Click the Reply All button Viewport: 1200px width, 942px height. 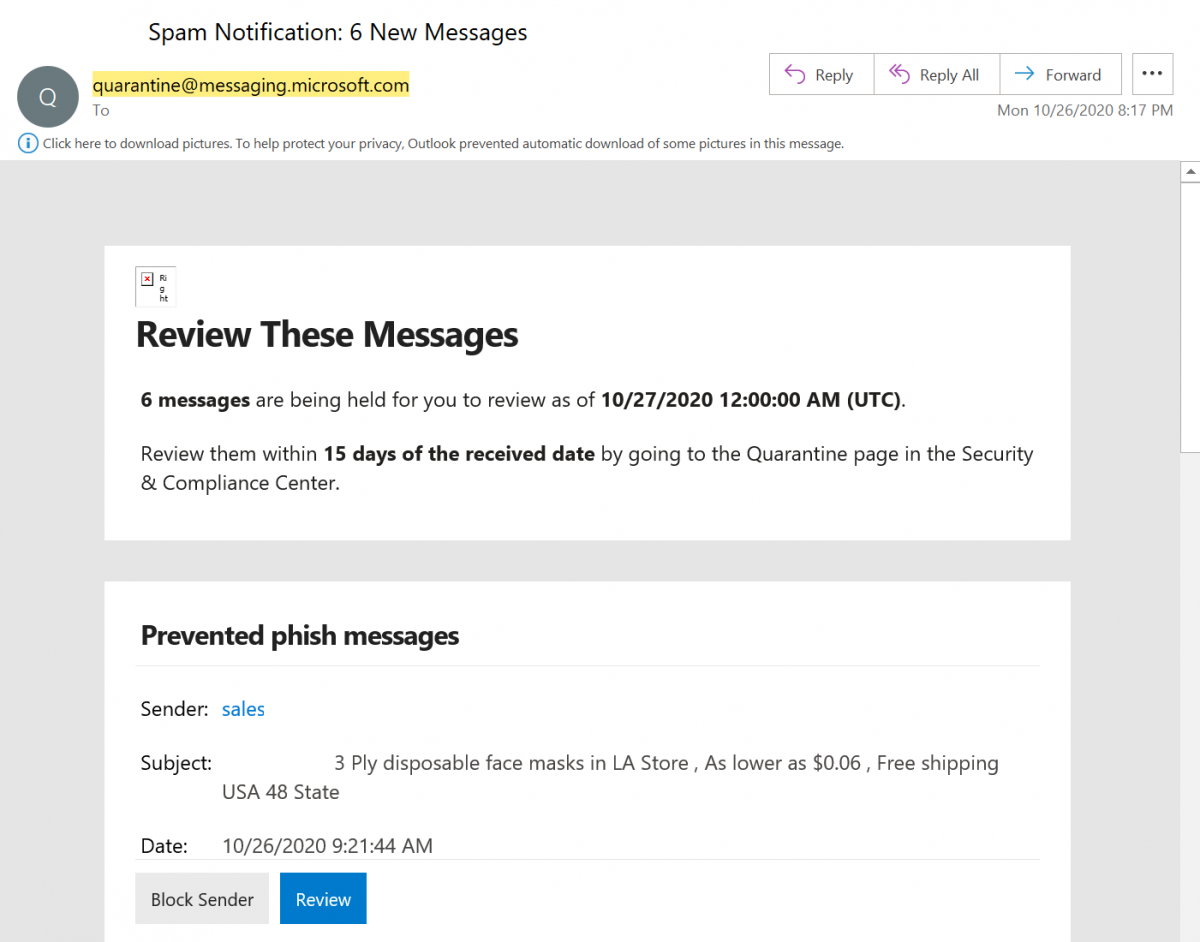[x=936, y=73]
